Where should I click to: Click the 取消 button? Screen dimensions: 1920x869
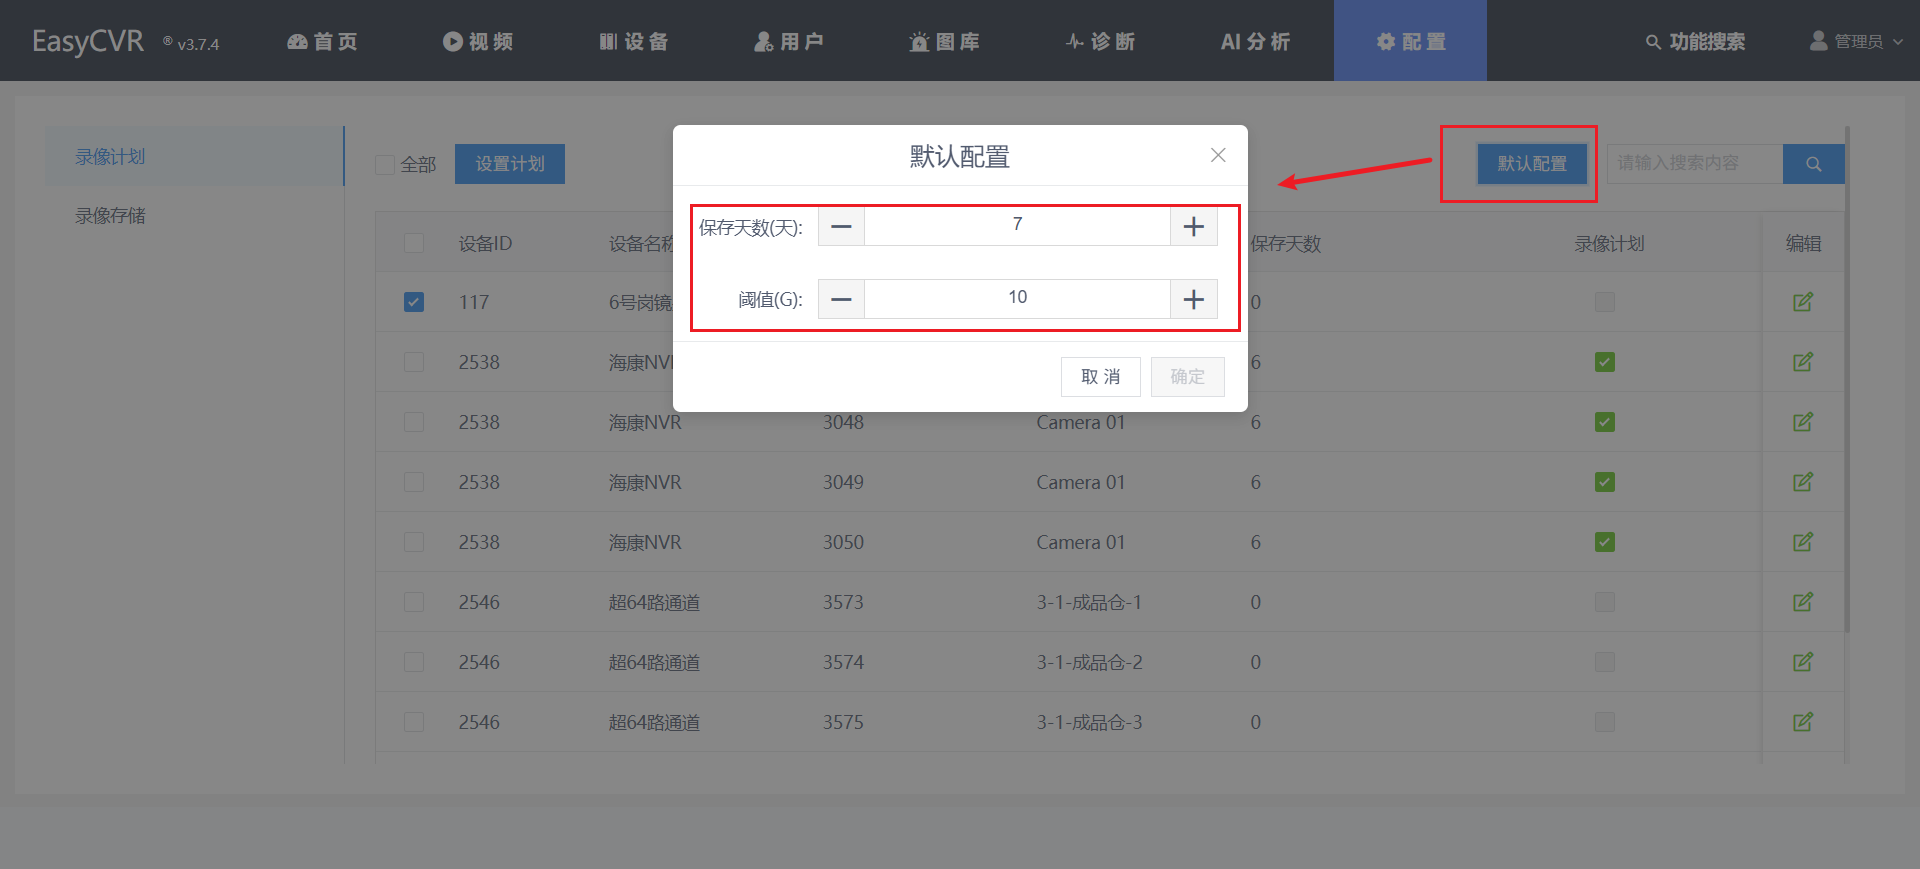pos(1100,377)
